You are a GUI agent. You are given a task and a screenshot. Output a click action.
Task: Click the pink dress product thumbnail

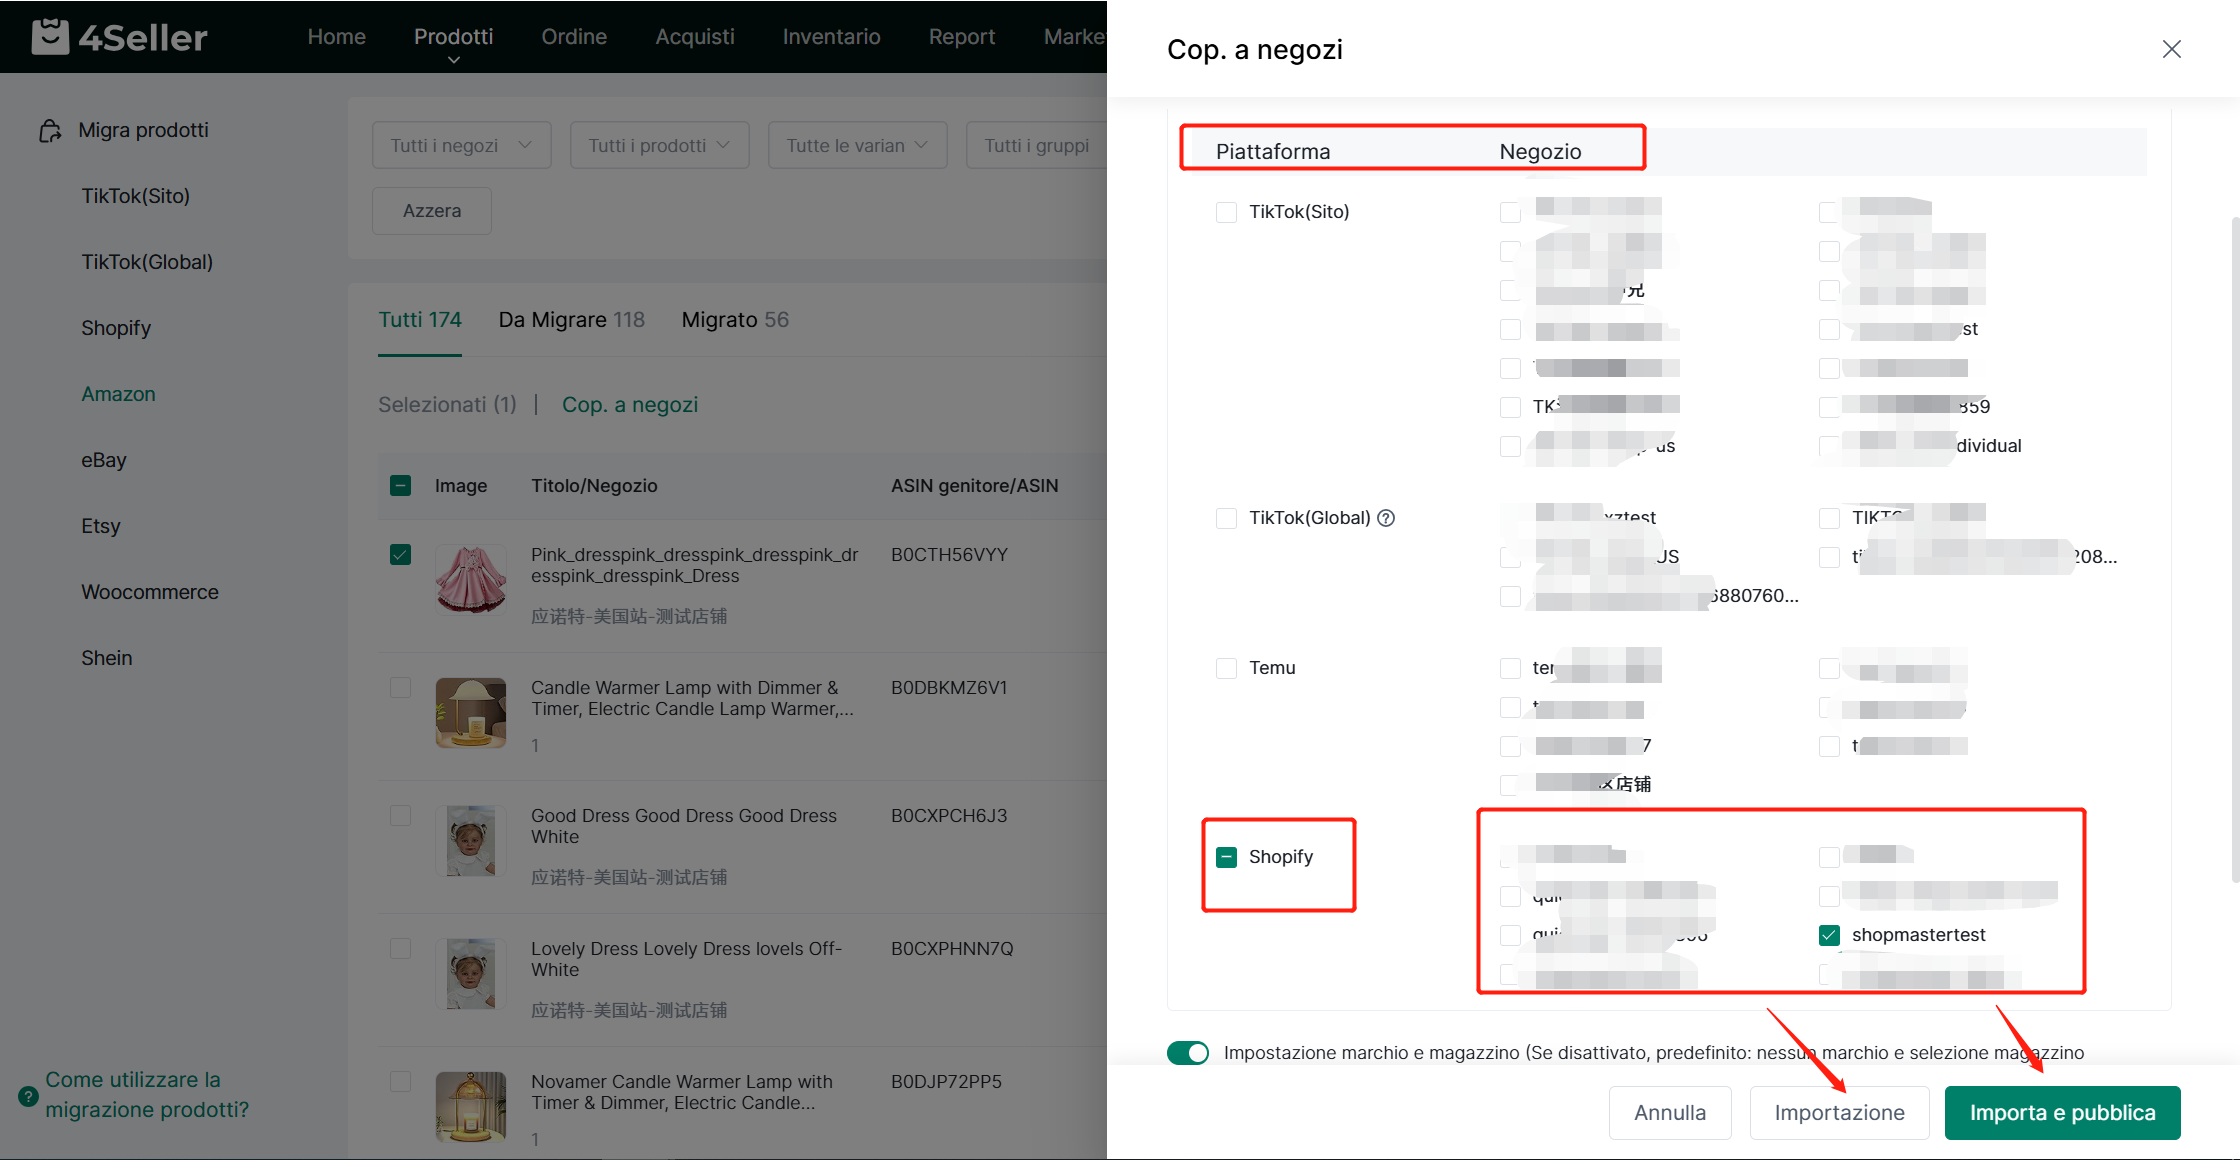click(471, 579)
